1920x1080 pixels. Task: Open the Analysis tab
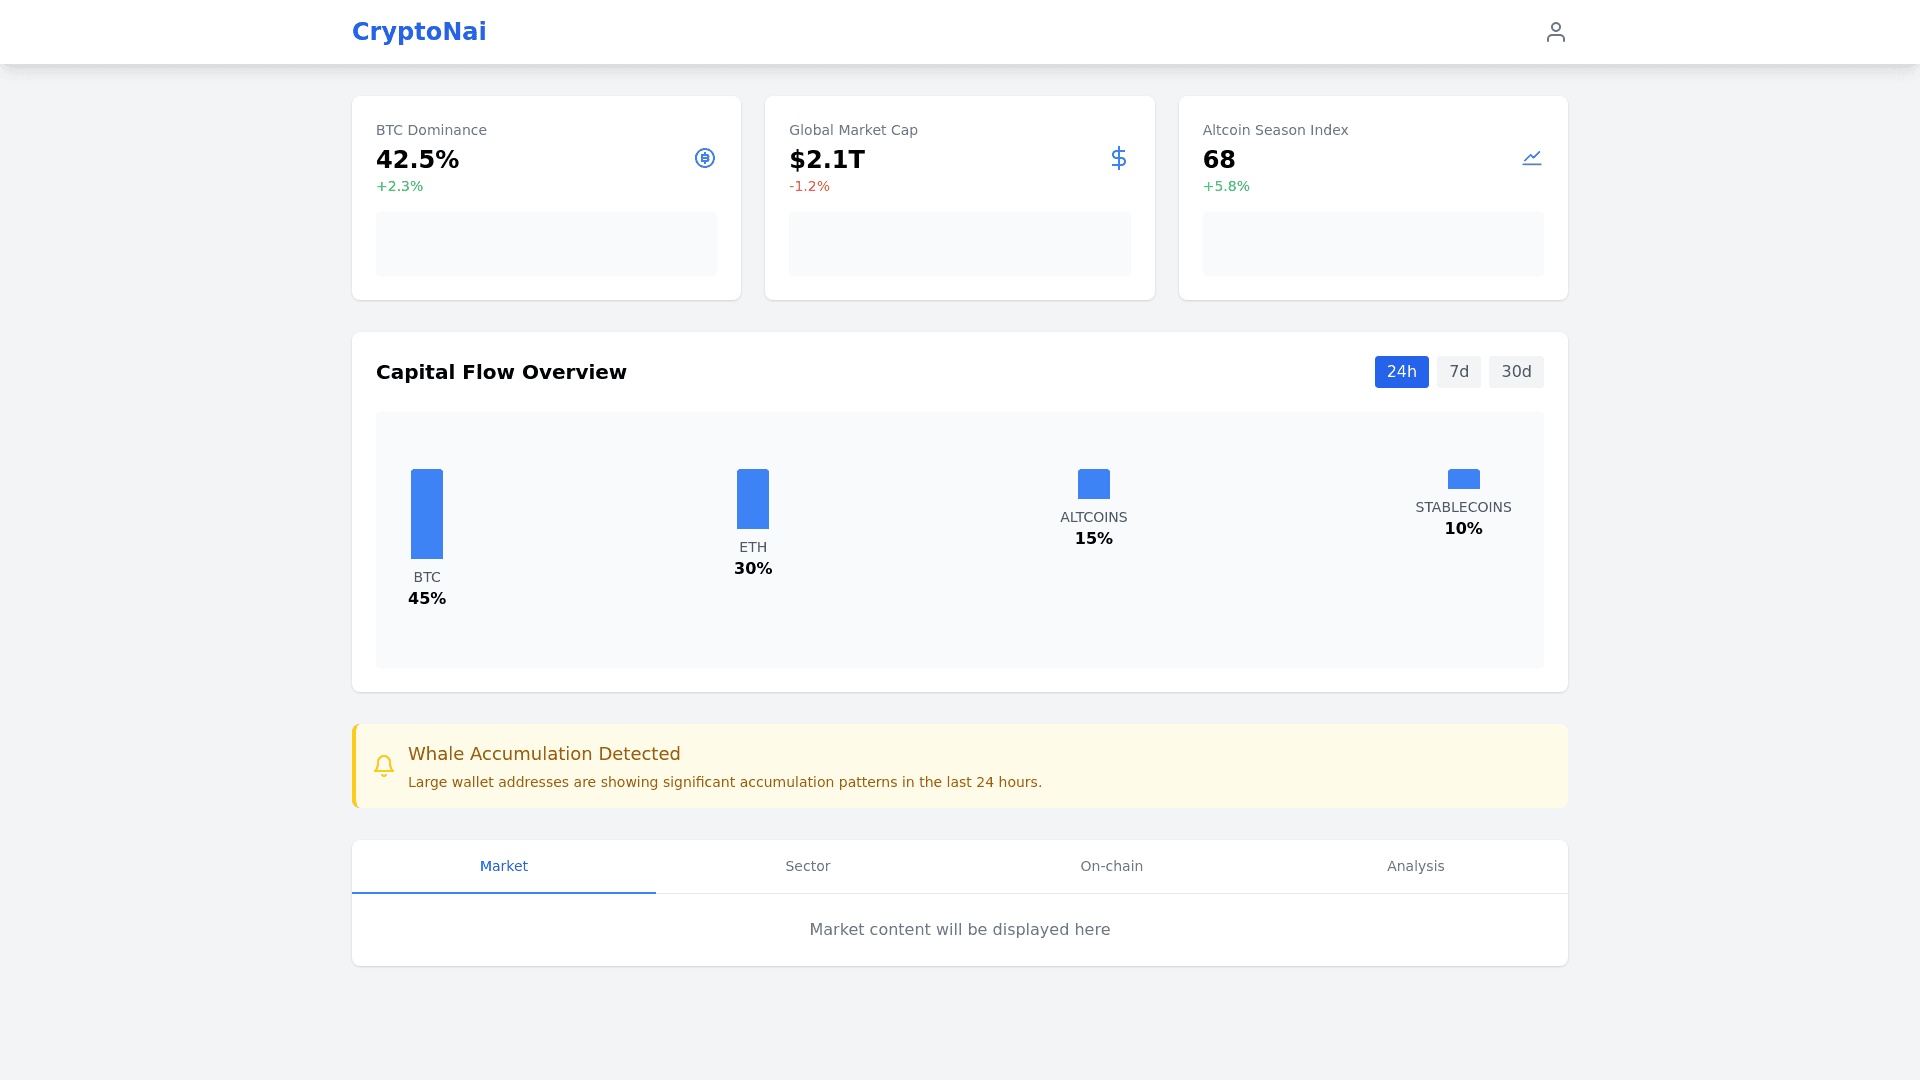click(x=1415, y=866)
